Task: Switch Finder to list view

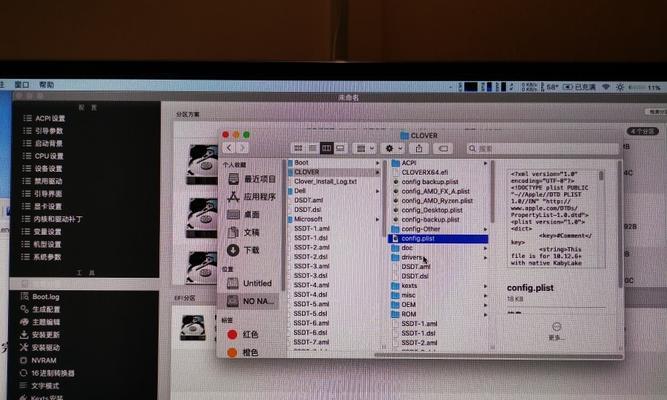Action: tap(312, 148)
